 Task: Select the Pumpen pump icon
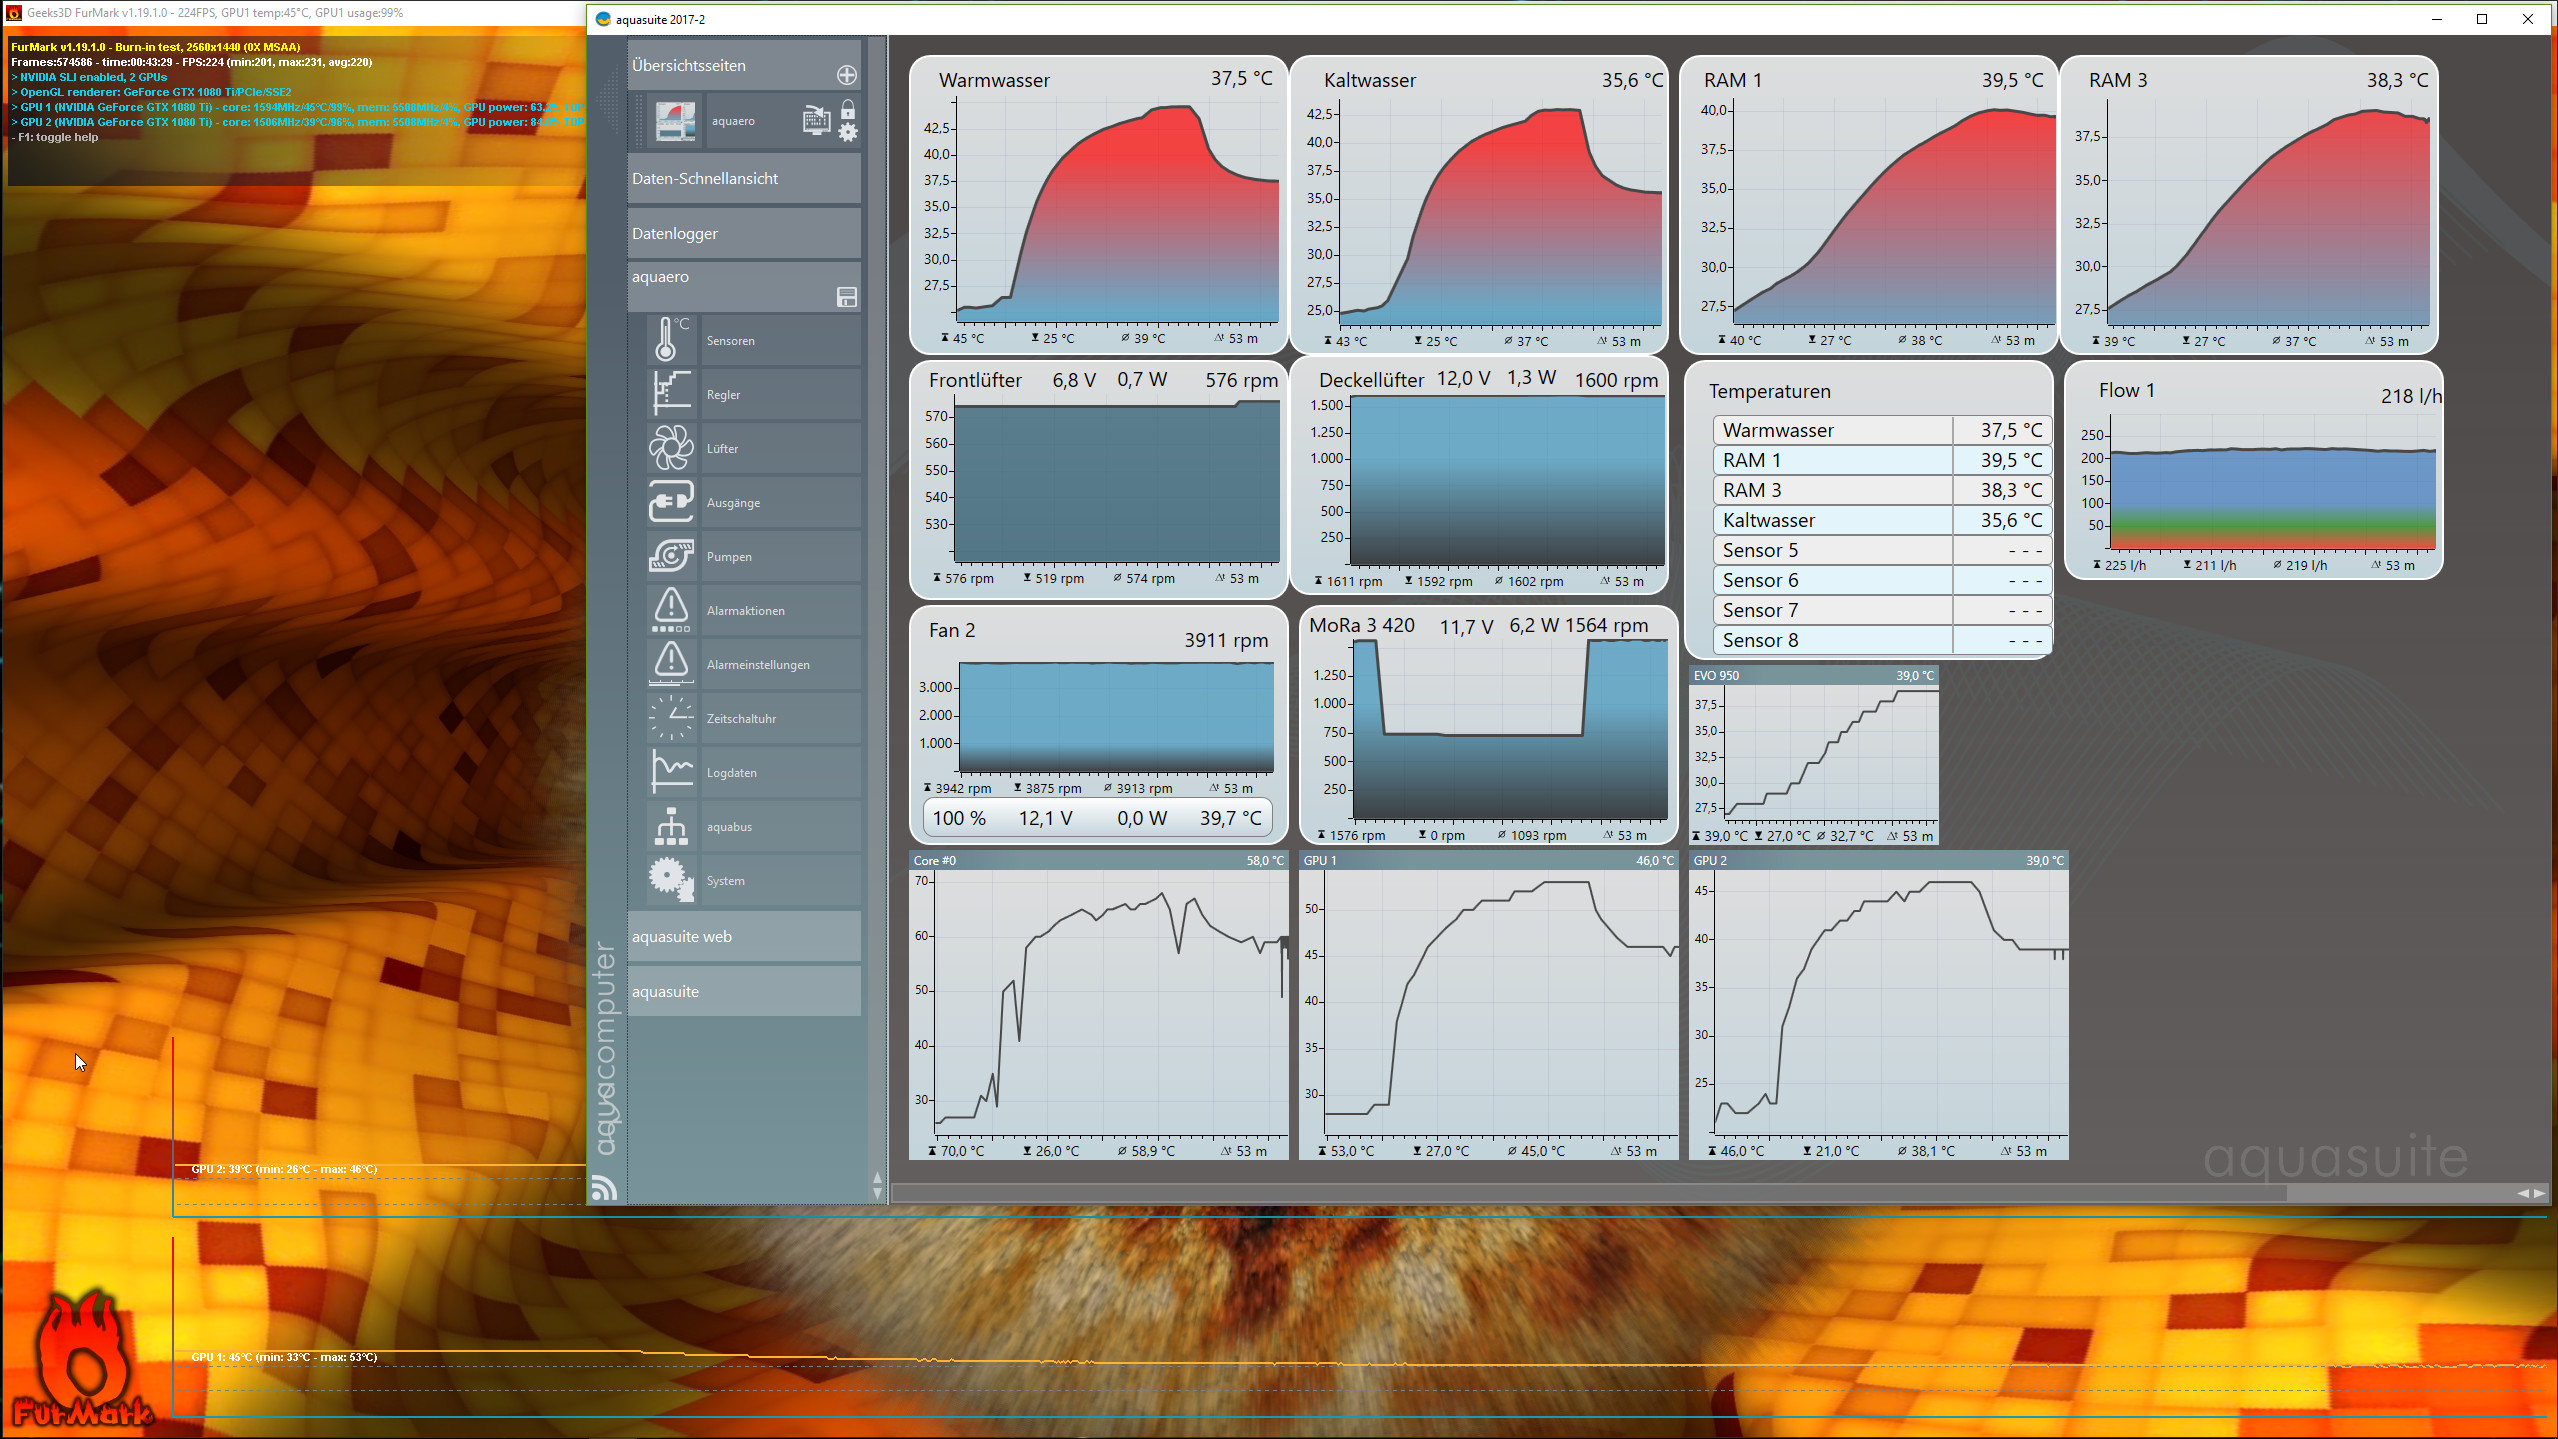670,556
